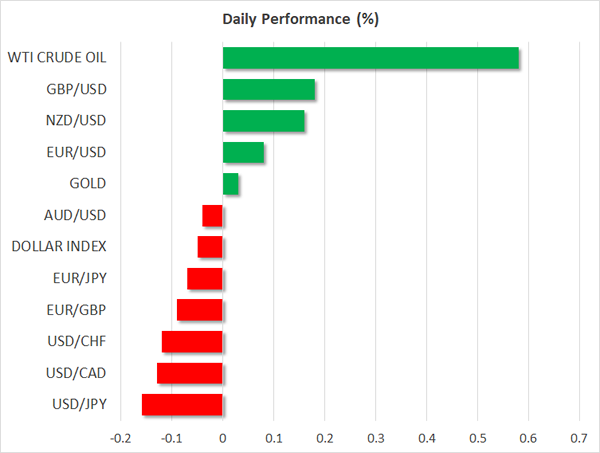Click the USD/CAD red bar
Screen dimensions: 600x453
click(190, 373)
